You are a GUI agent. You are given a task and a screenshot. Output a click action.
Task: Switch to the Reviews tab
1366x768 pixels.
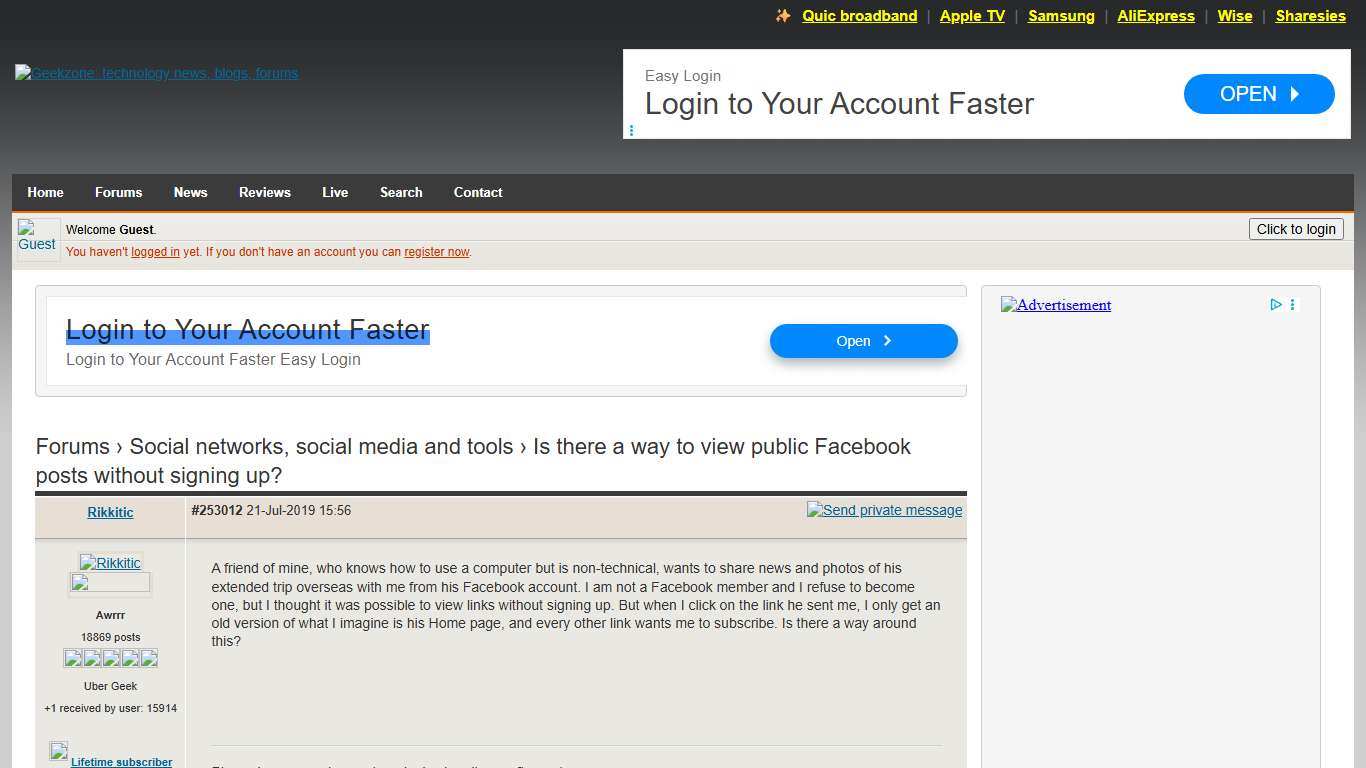[x=264, y=192]
